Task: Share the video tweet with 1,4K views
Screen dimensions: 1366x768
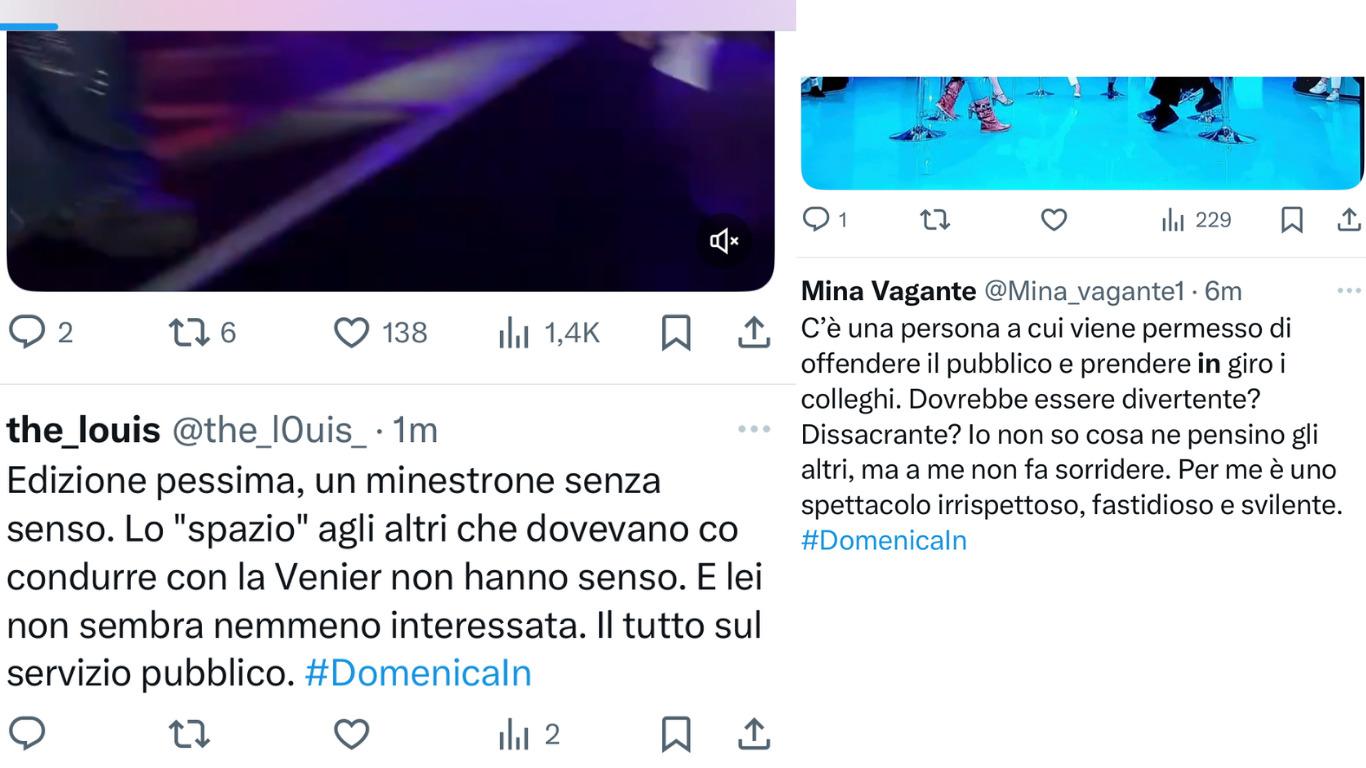Action: pyautogui.click(x=754, y=333)
